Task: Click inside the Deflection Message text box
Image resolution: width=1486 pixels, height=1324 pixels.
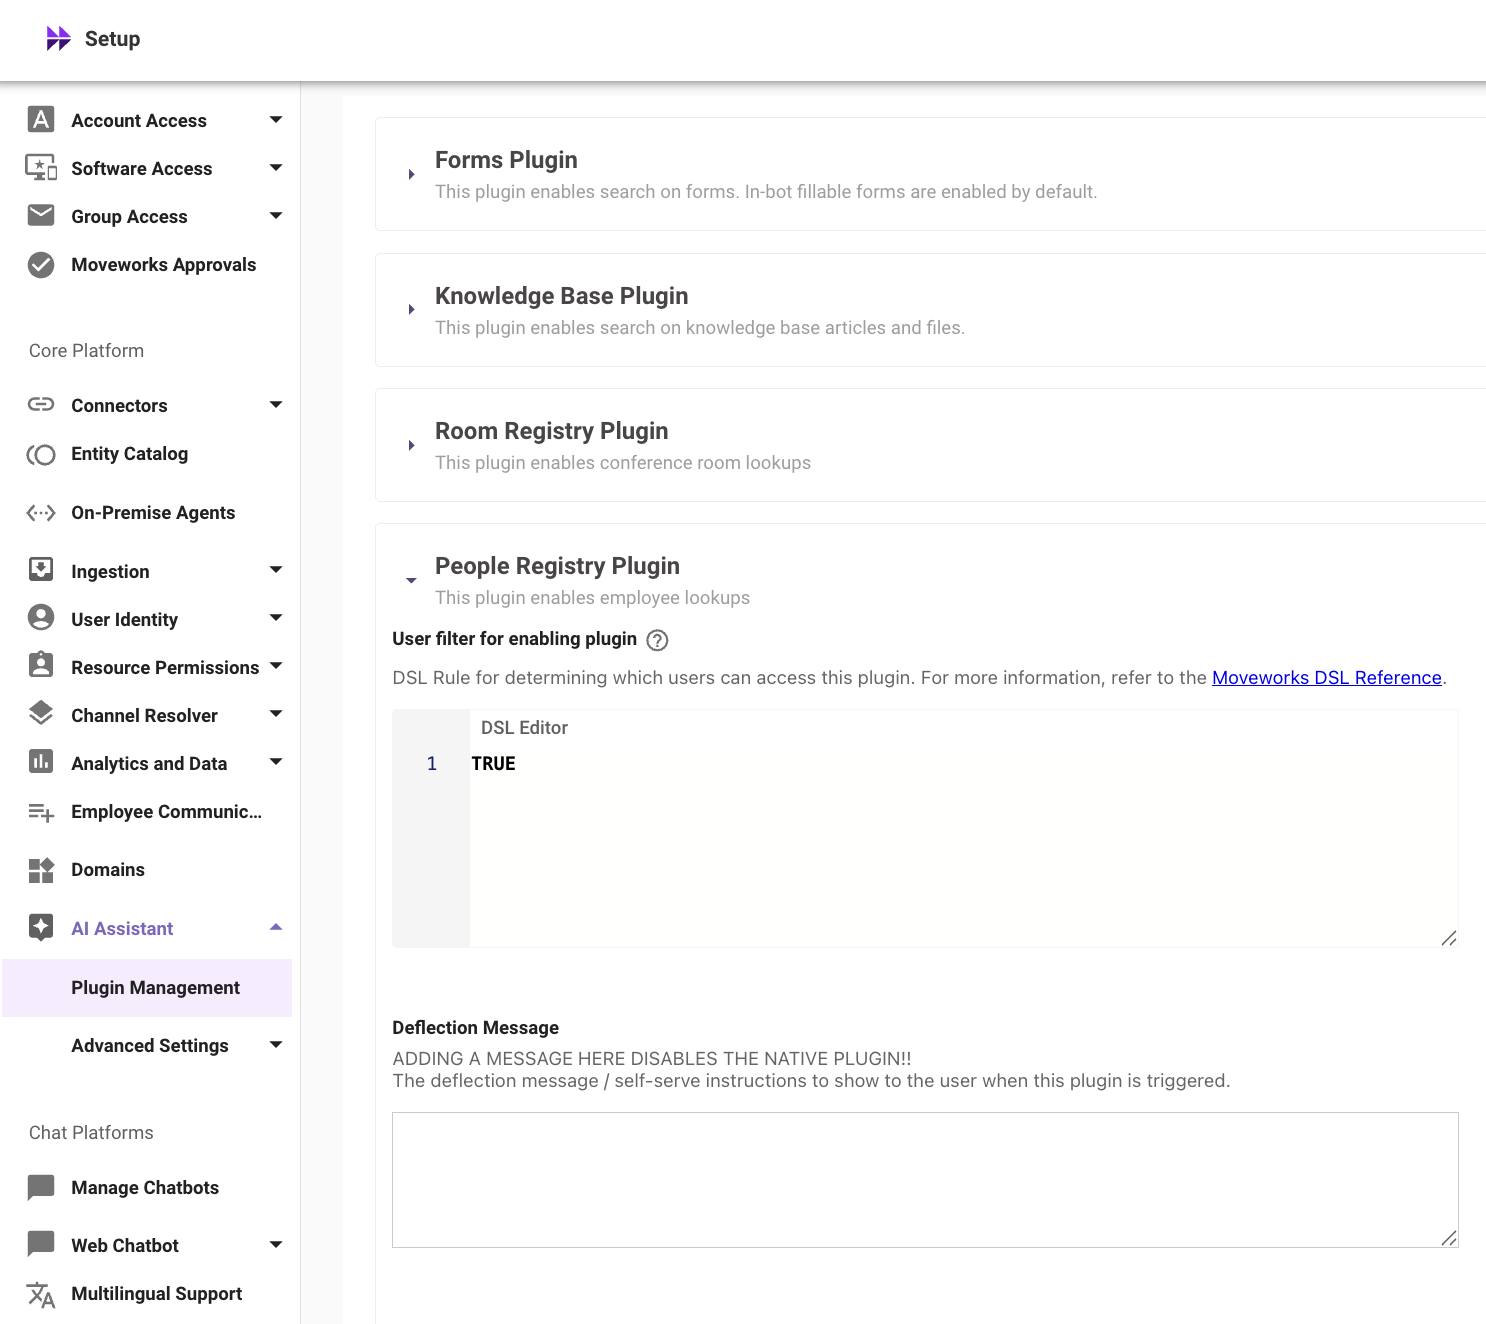Action: coord(925,1180)
